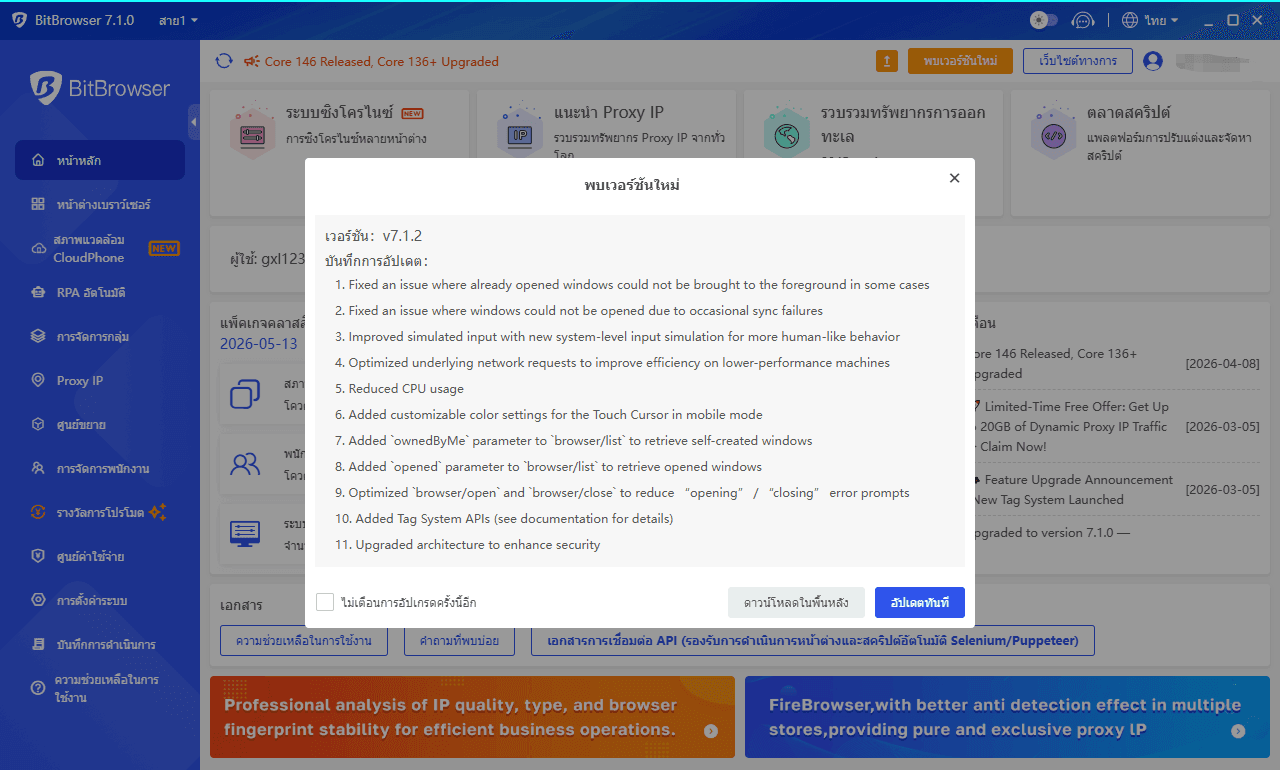Click the refresh icon beside the announcement
Image resolution: width=1280 pixels, height=770 pixels.
click(x=224, y=61)
